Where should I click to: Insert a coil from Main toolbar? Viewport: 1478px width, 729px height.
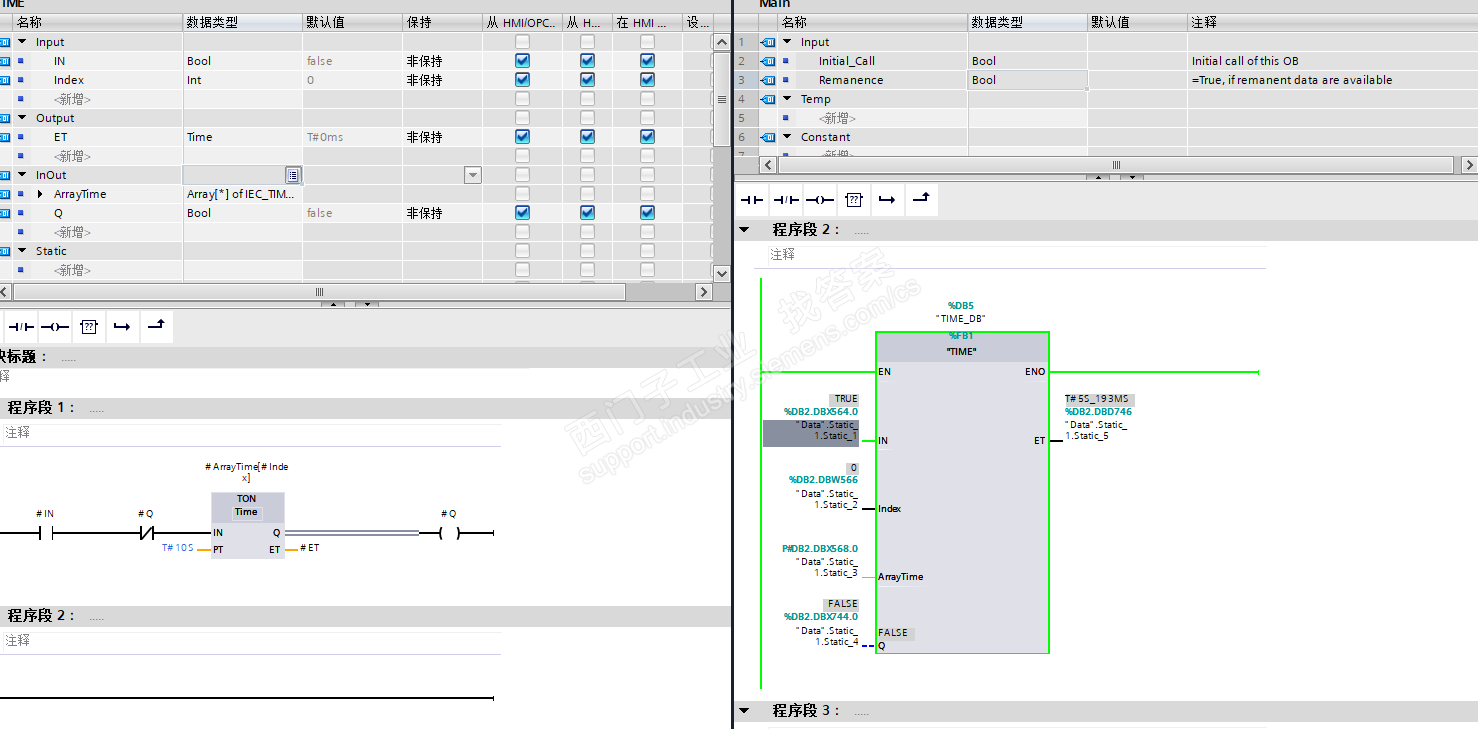click(819, 200)
